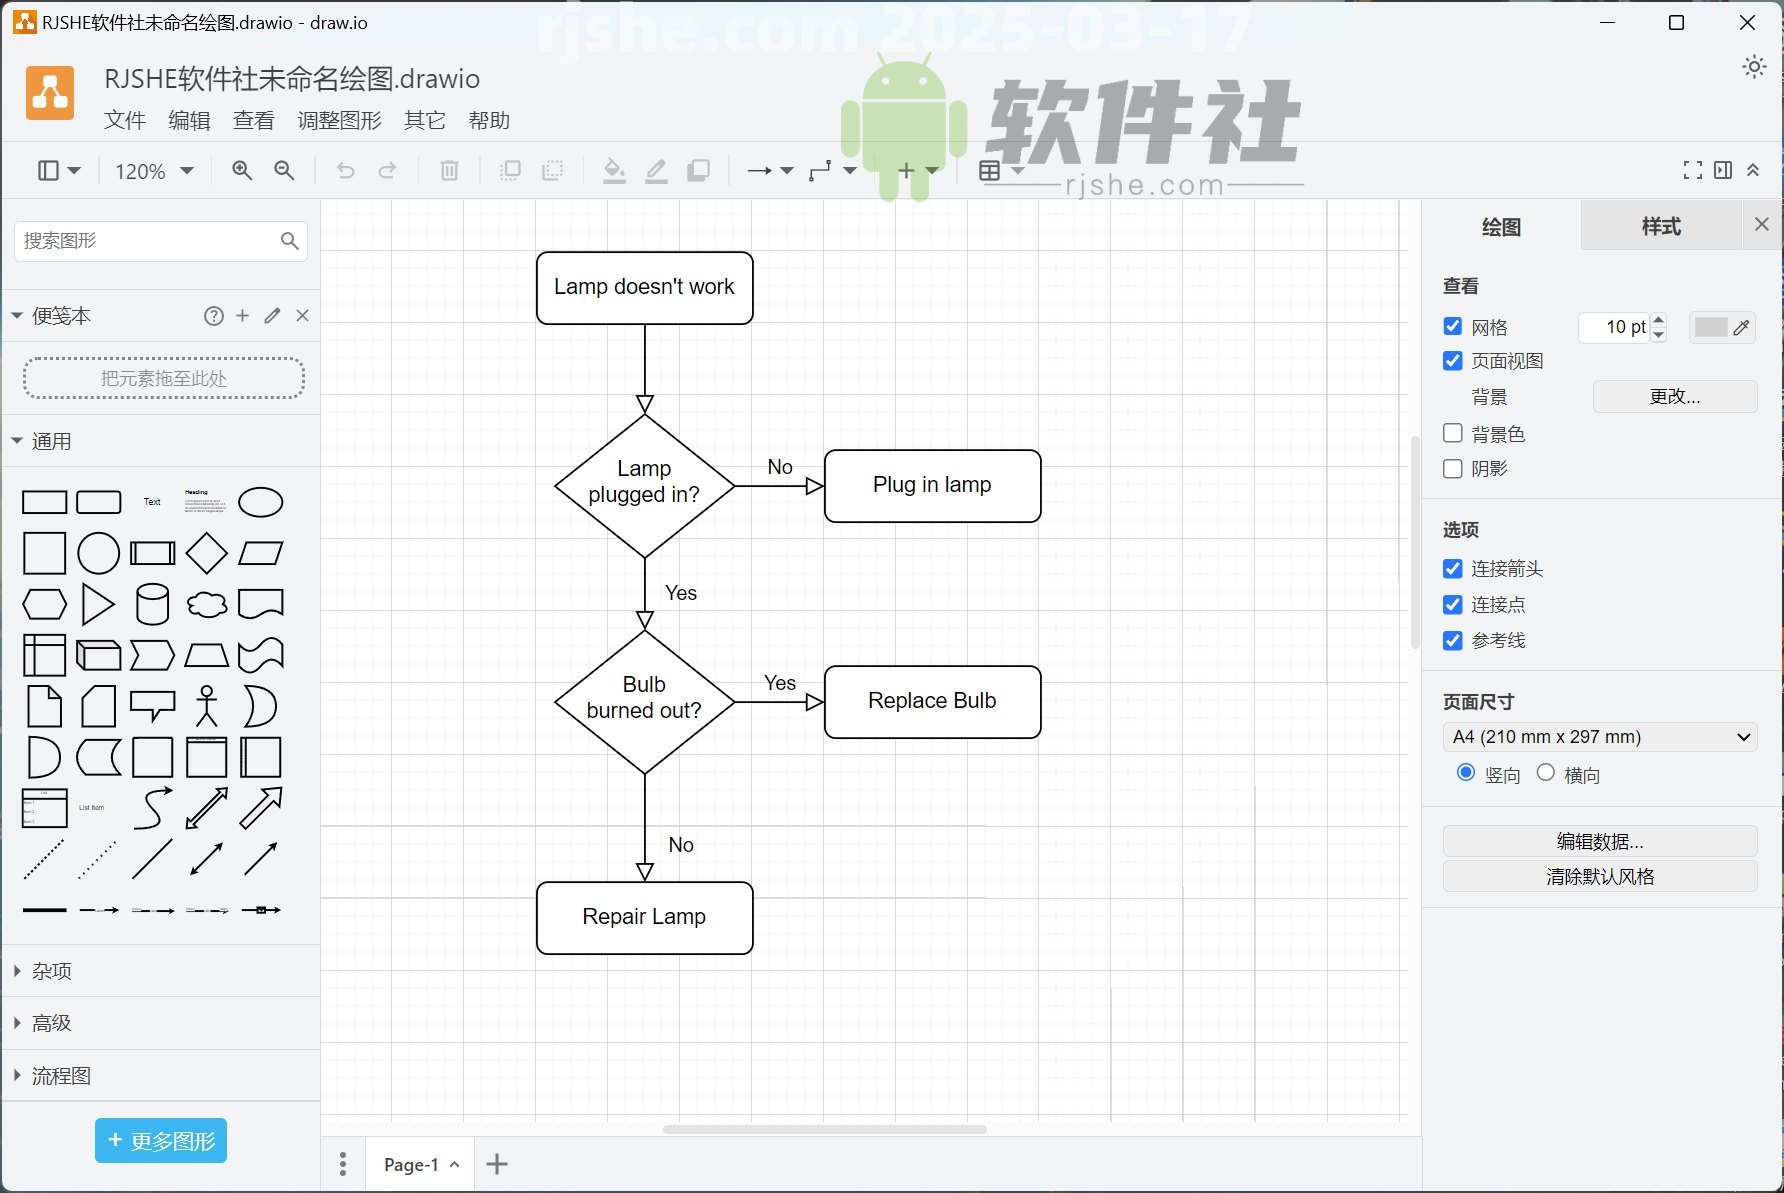1784x1193 pixels.
Task: Open the 文件 menu
Action: point(124,121)
